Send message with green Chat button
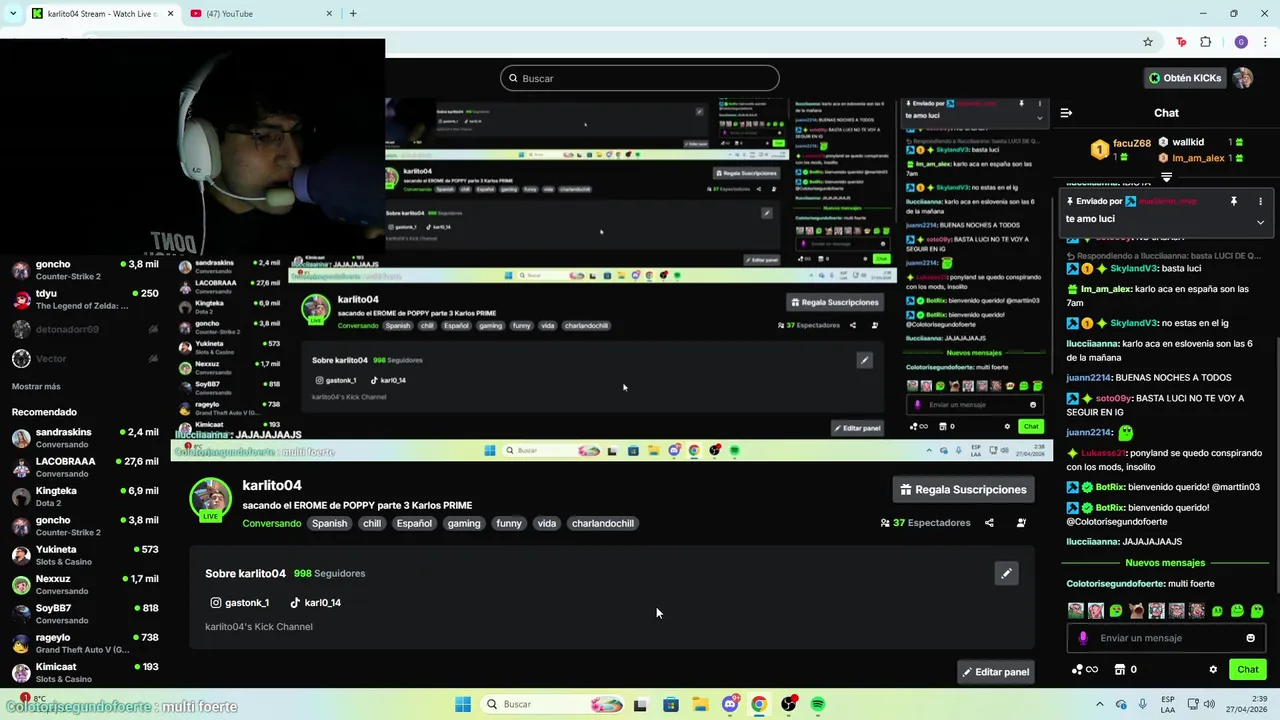The width and height of the screenshot is (1280, 720). click(1248, 669)
